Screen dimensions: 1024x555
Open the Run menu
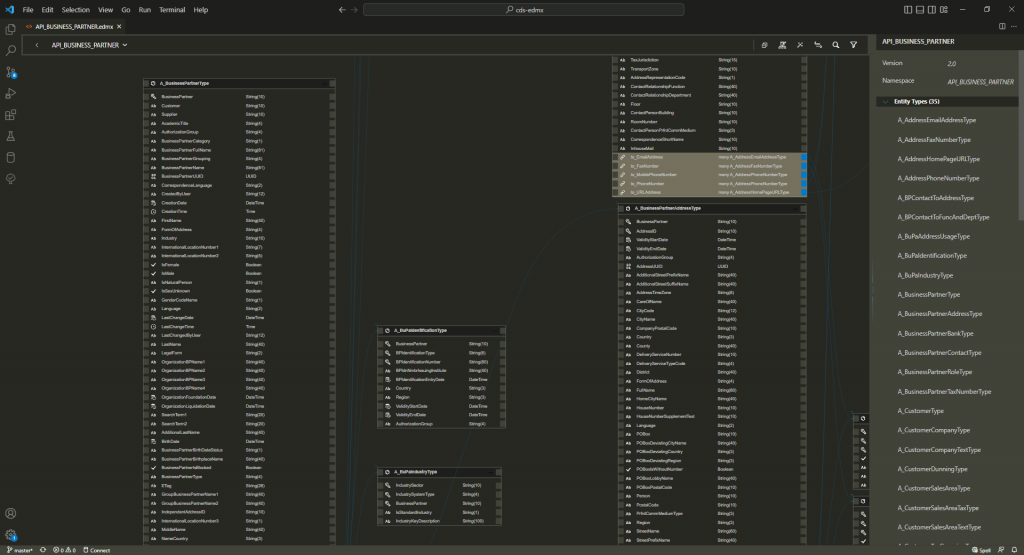[x=145, y=10]
